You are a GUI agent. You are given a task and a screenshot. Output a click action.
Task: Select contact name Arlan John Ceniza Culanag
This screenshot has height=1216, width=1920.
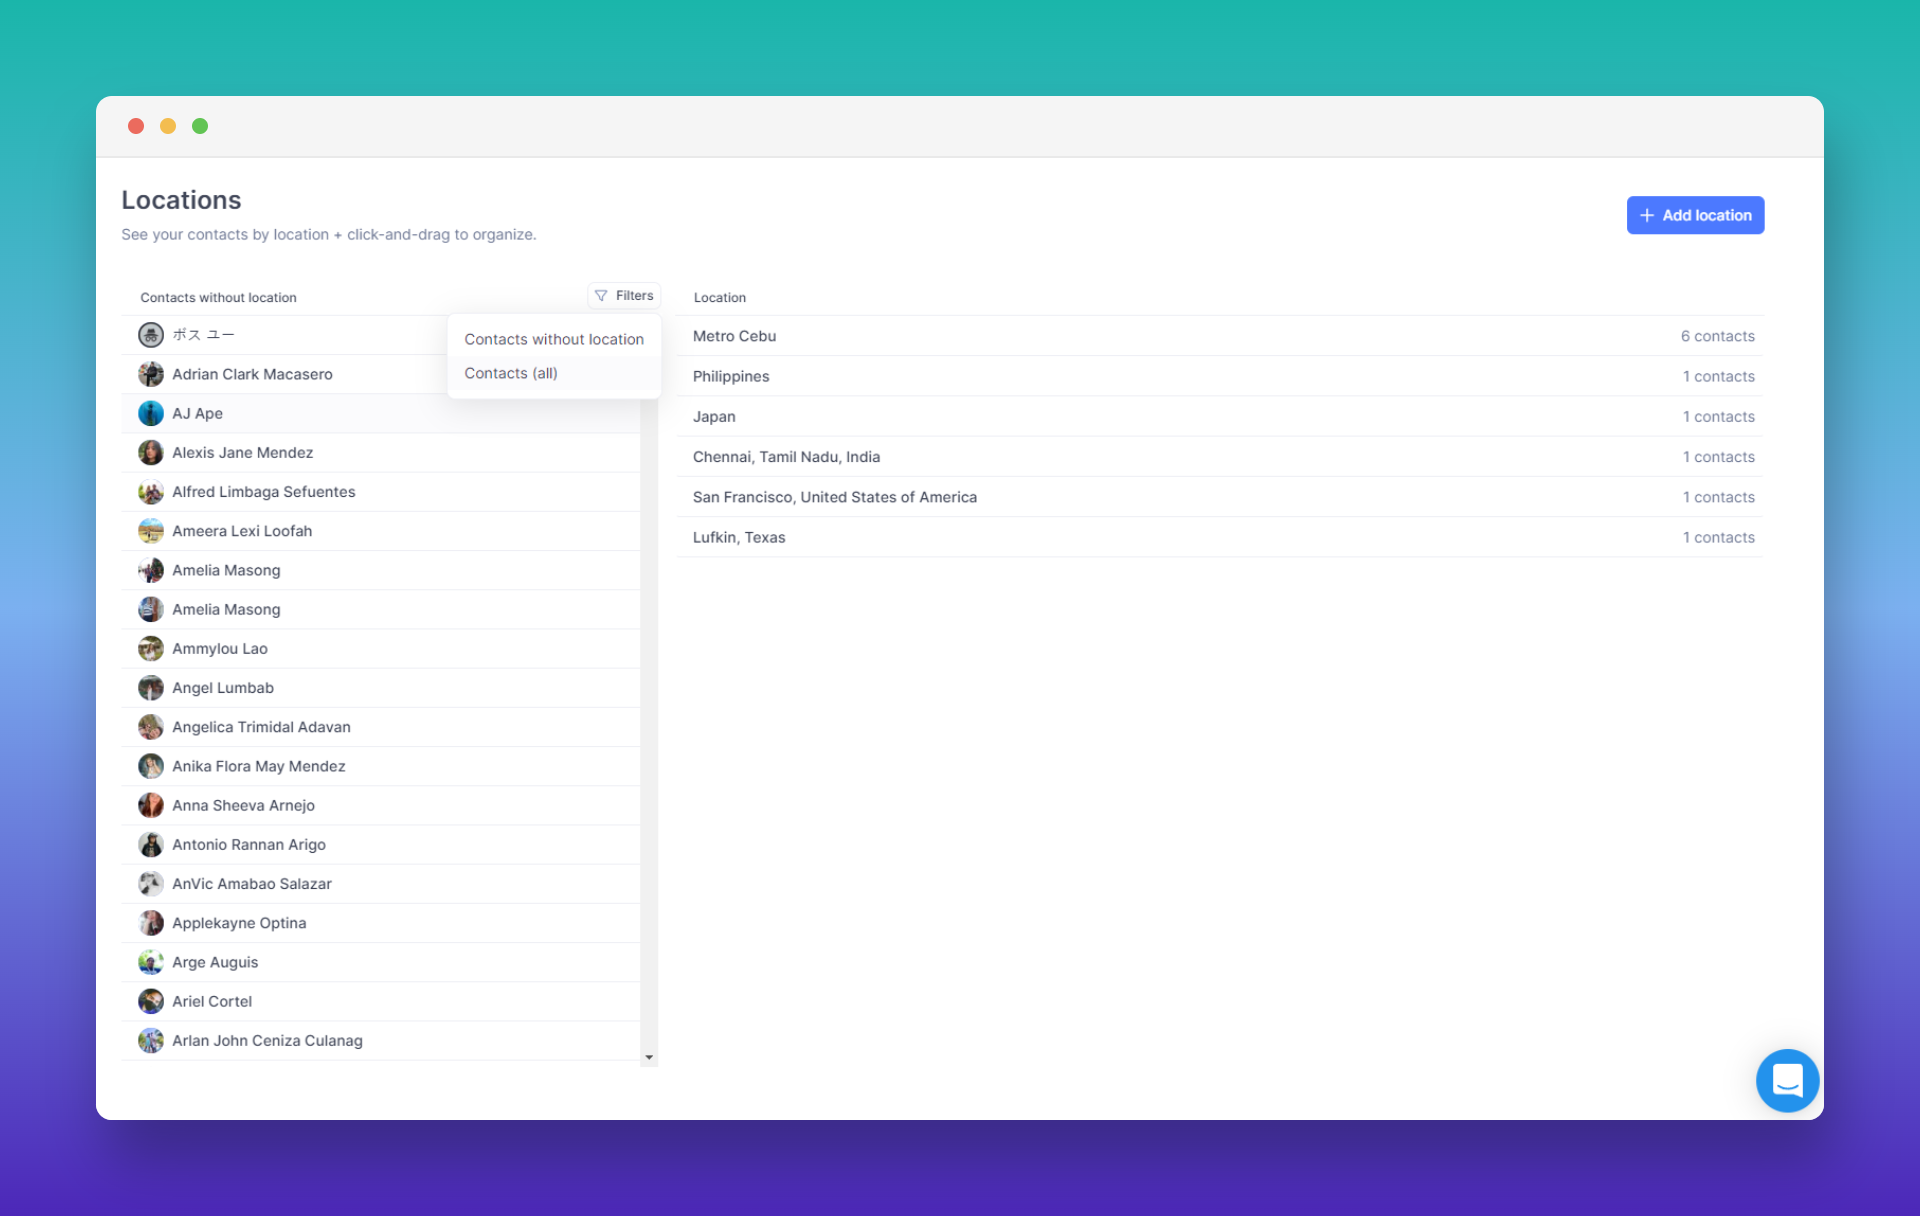[267, 1040]
